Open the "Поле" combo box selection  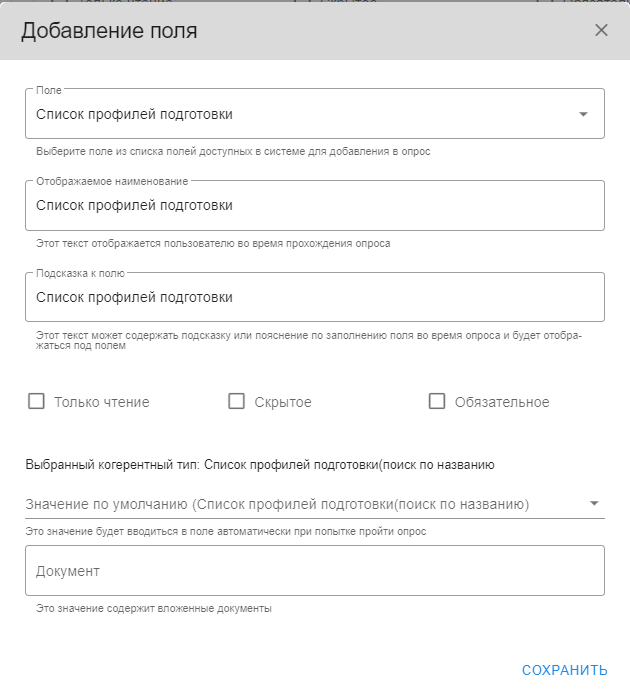pos(300,114)
